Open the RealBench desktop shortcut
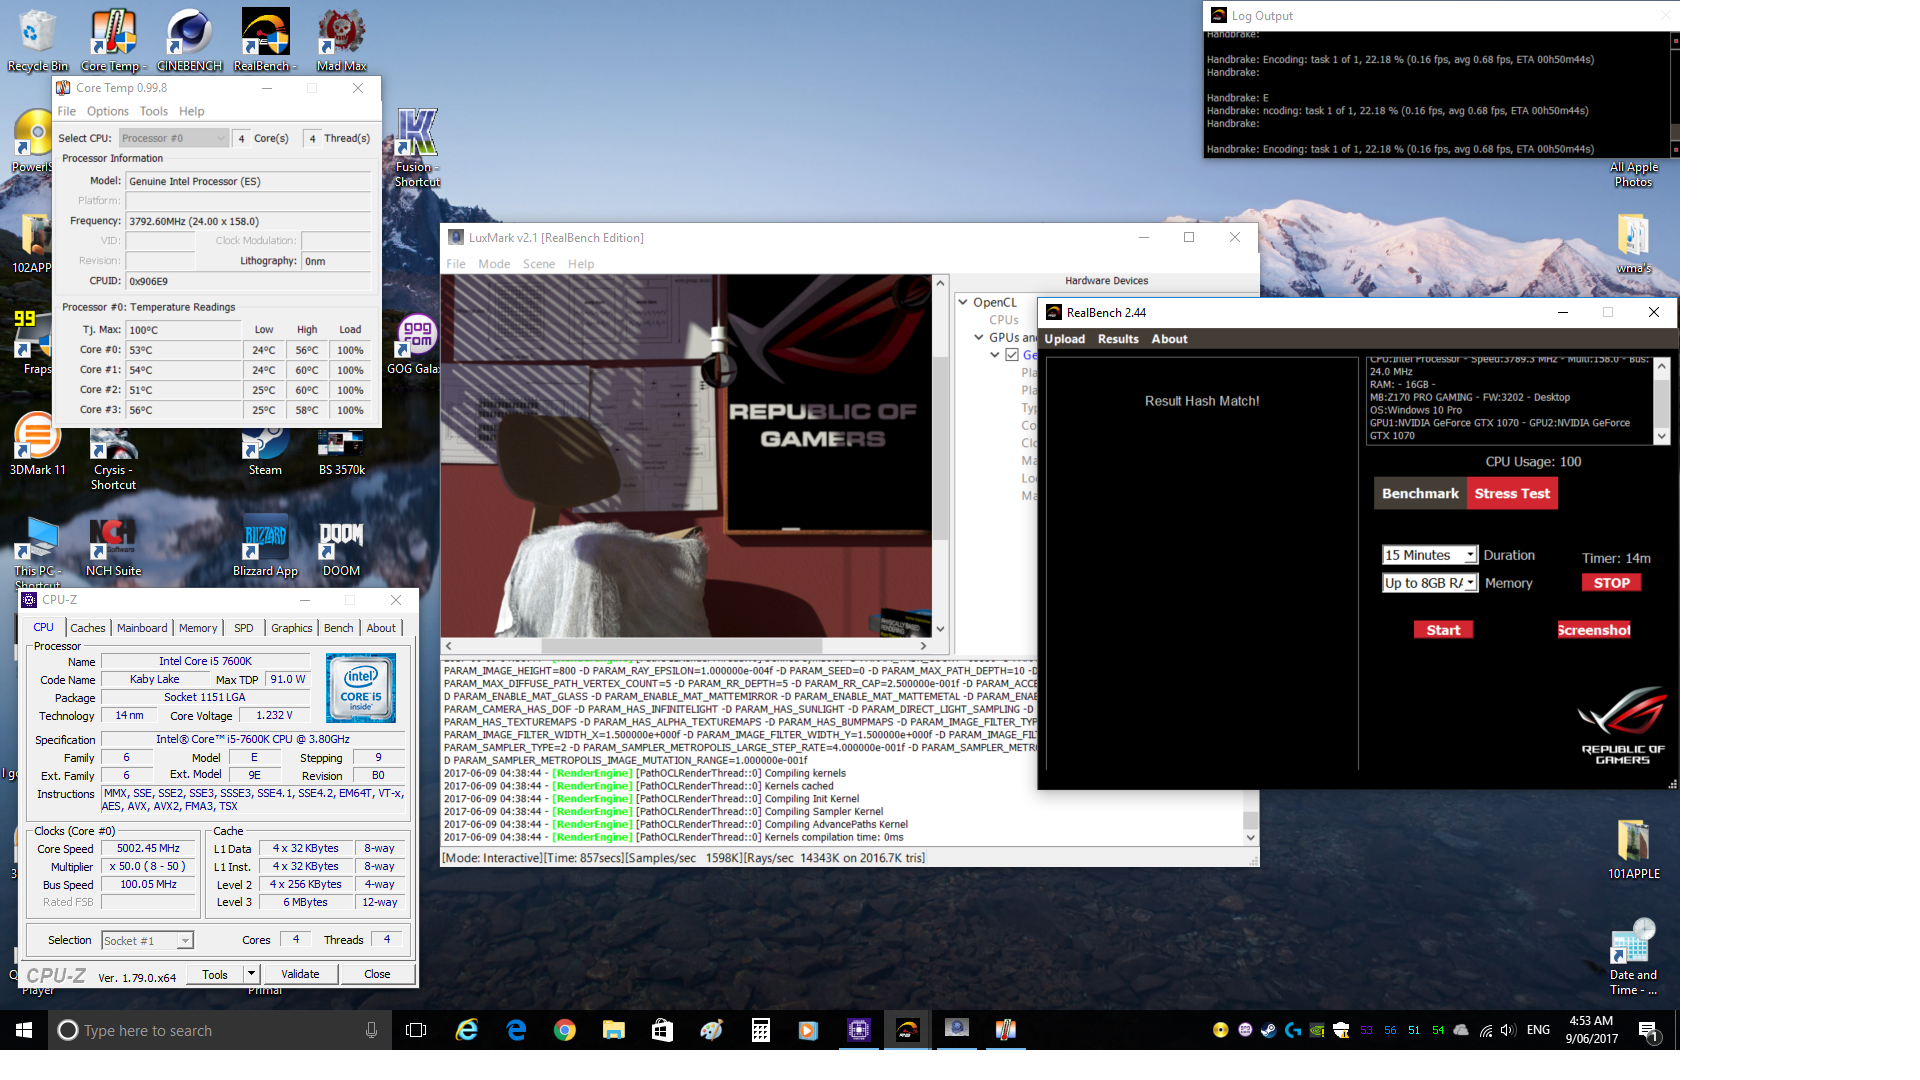Screen dimensions: 1920x1080 [265, 40]
